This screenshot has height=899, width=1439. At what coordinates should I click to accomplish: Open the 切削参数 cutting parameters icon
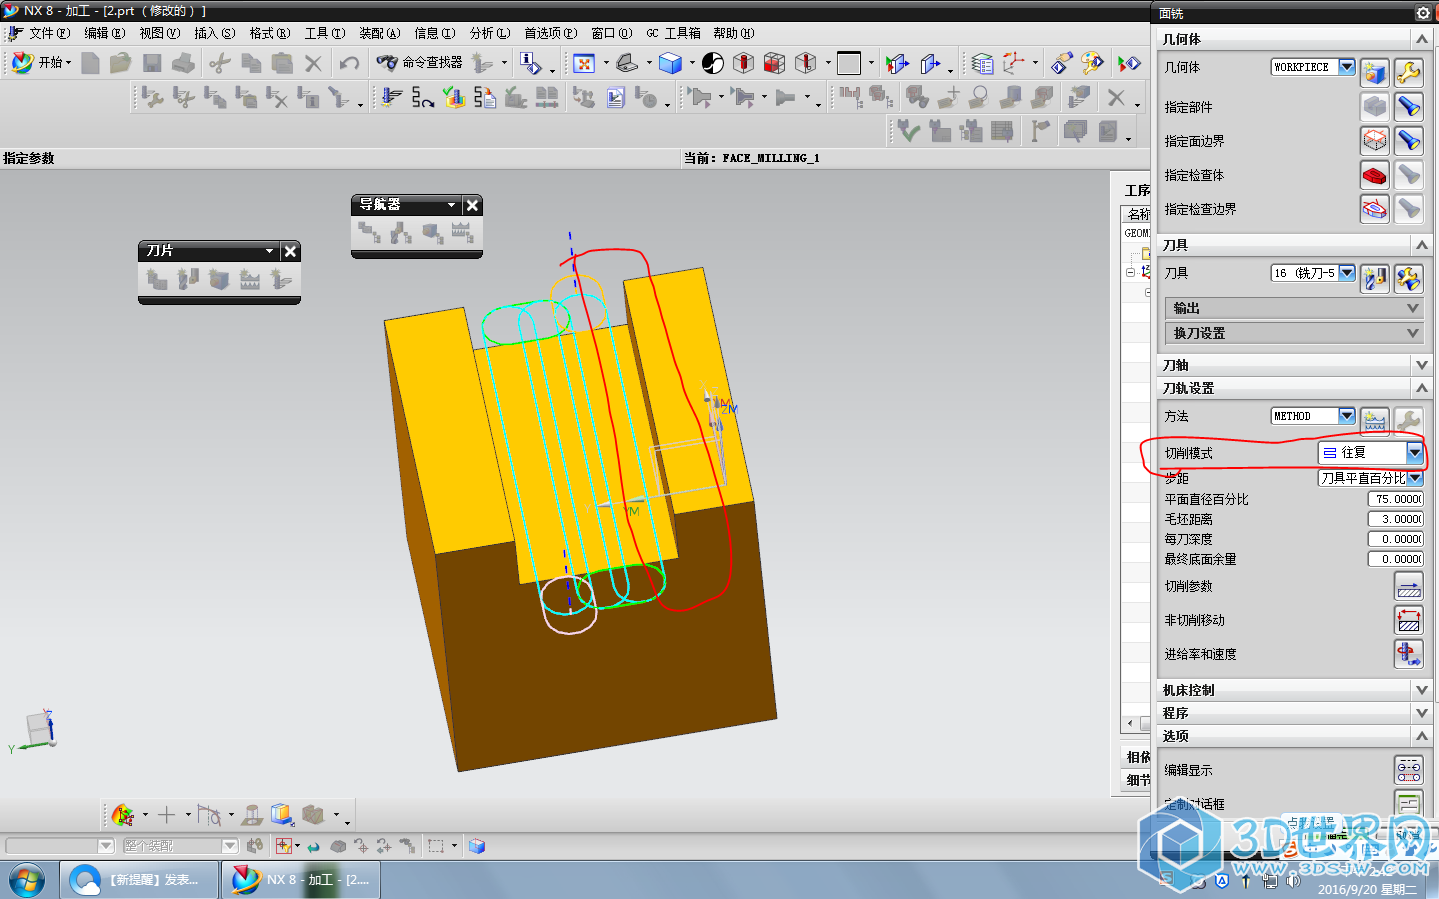[x=1408, y=587]
